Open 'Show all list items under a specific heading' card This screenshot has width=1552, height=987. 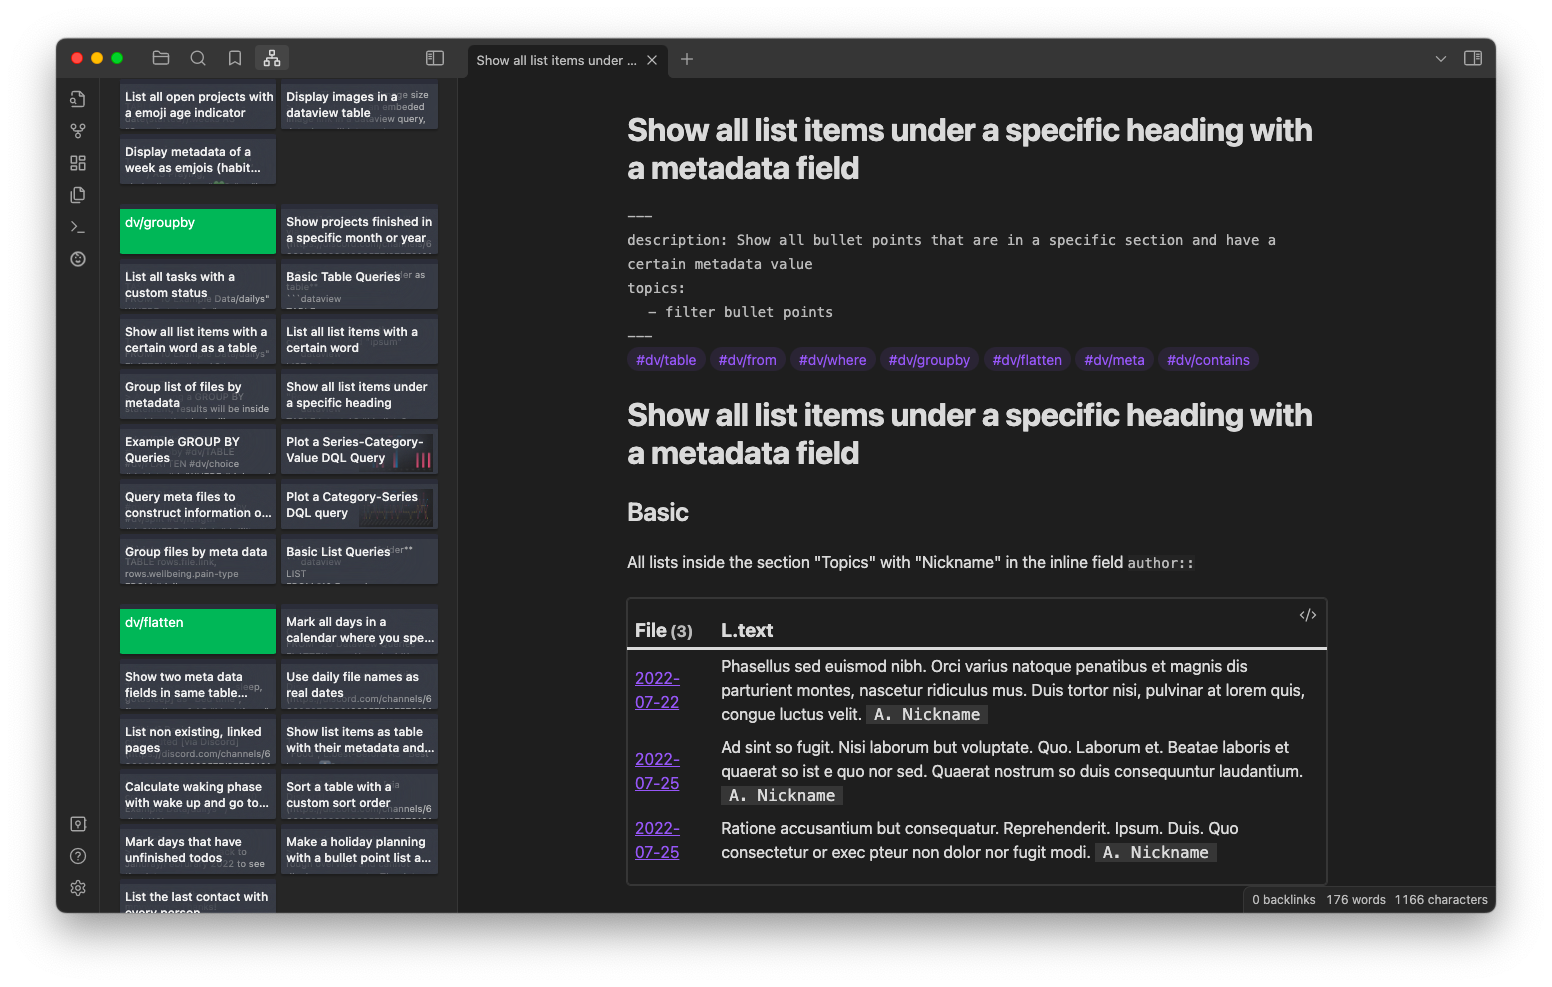(359, 396)
